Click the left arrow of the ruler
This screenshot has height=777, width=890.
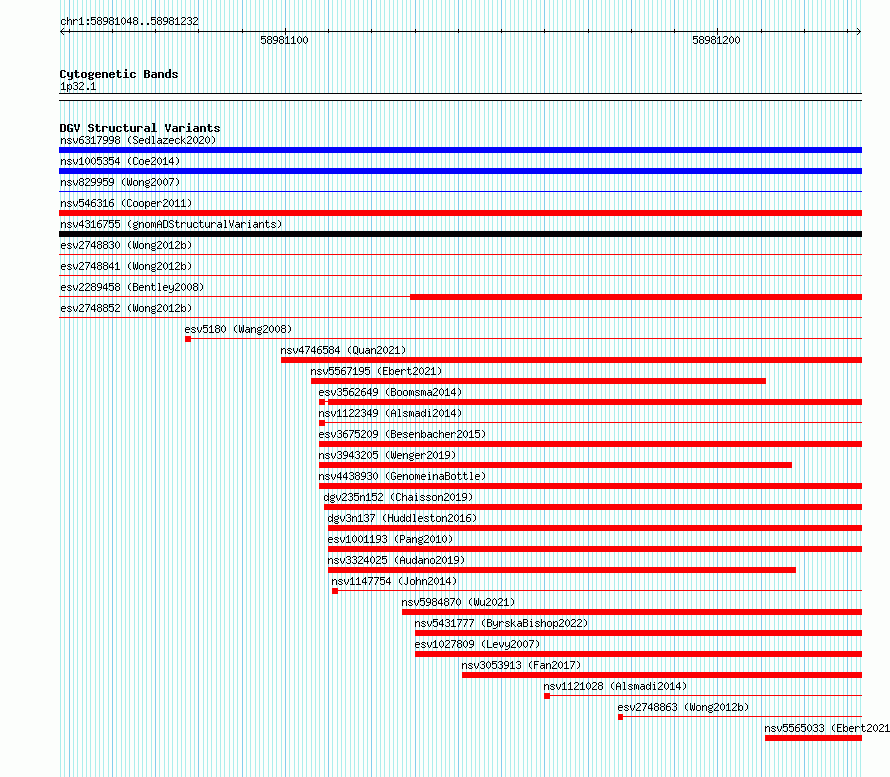tap(63, 31)
